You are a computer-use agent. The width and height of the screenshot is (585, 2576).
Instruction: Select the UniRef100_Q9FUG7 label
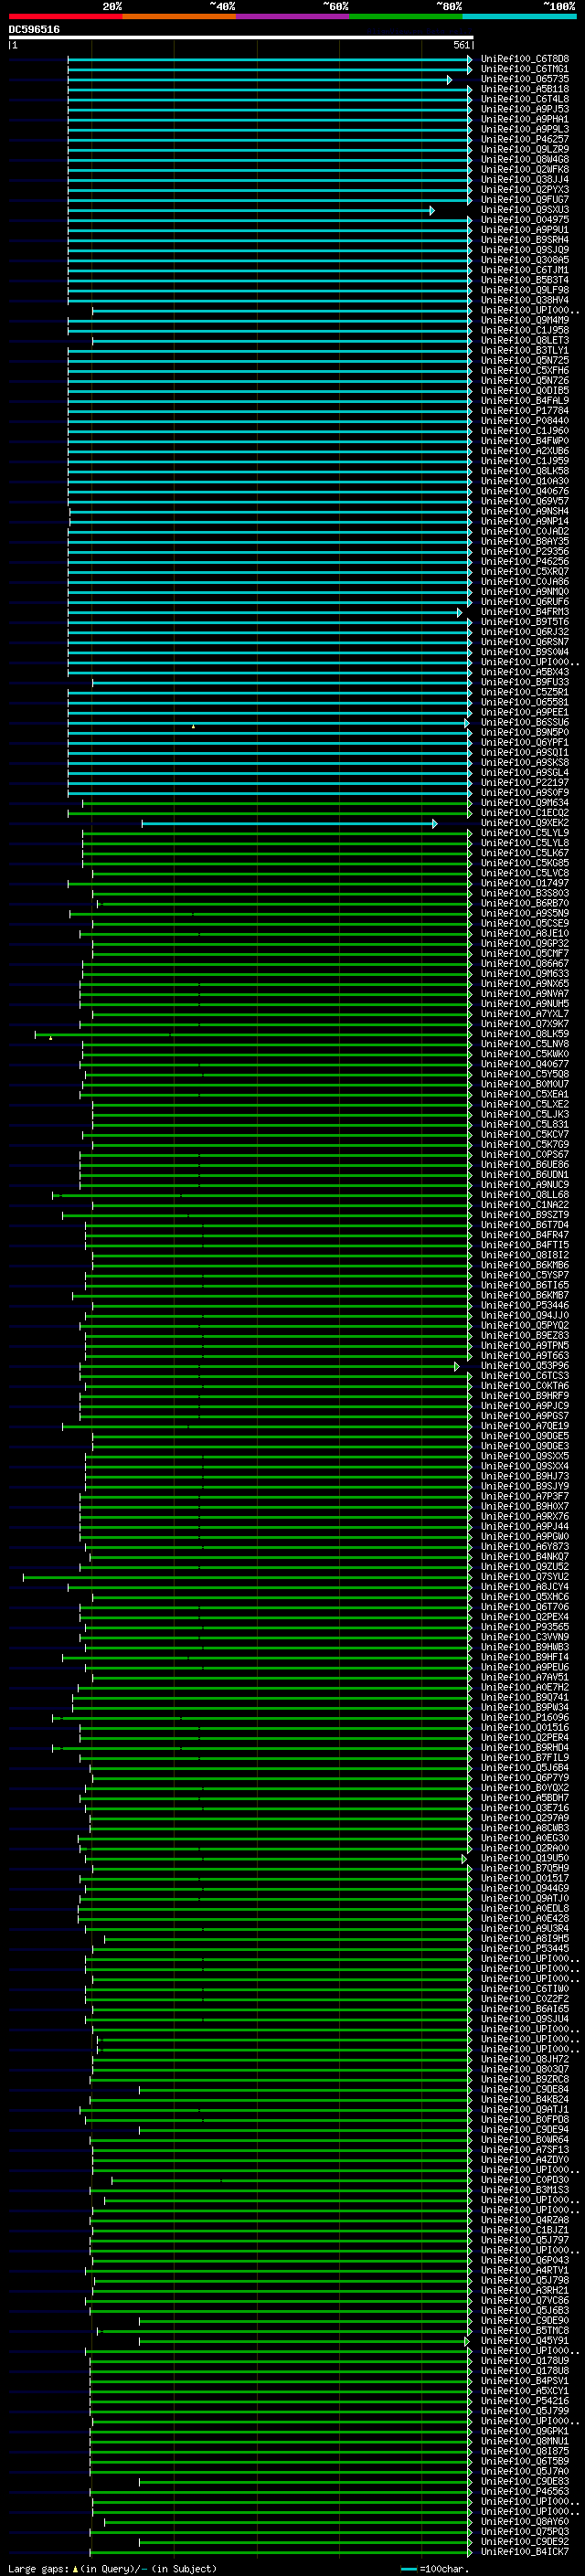point(524,200)
